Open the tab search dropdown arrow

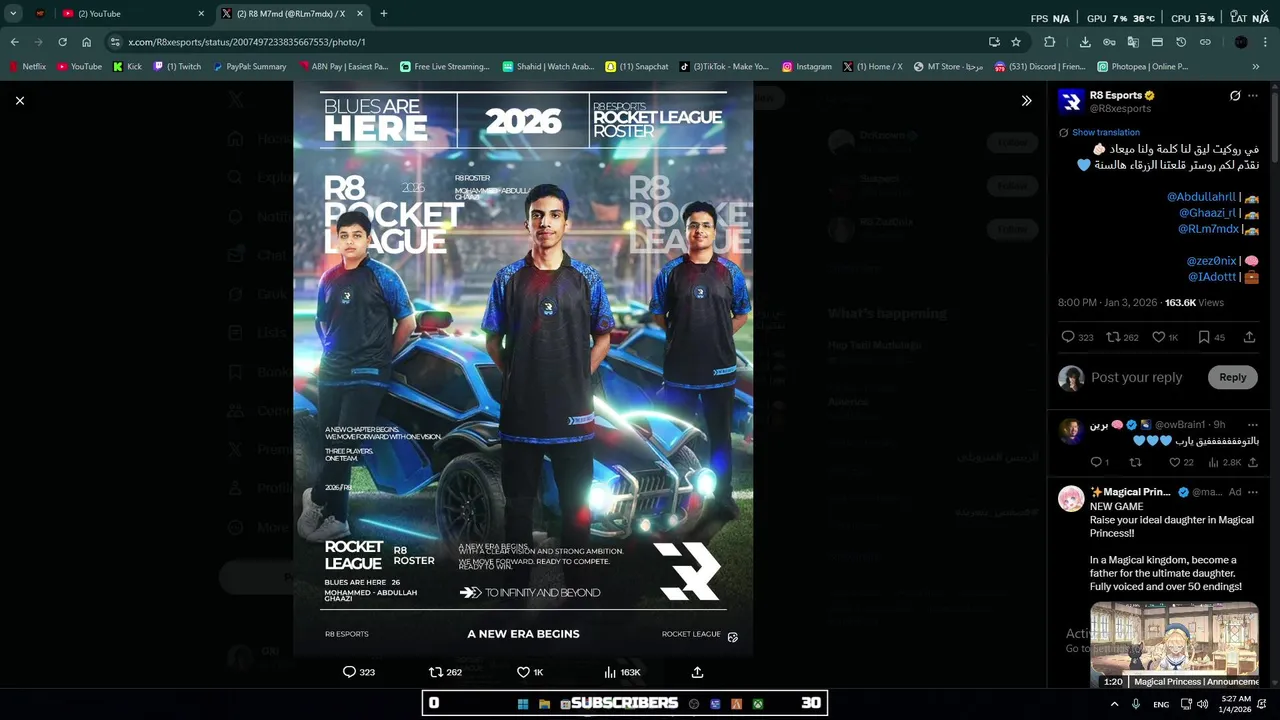coord(13,13)
